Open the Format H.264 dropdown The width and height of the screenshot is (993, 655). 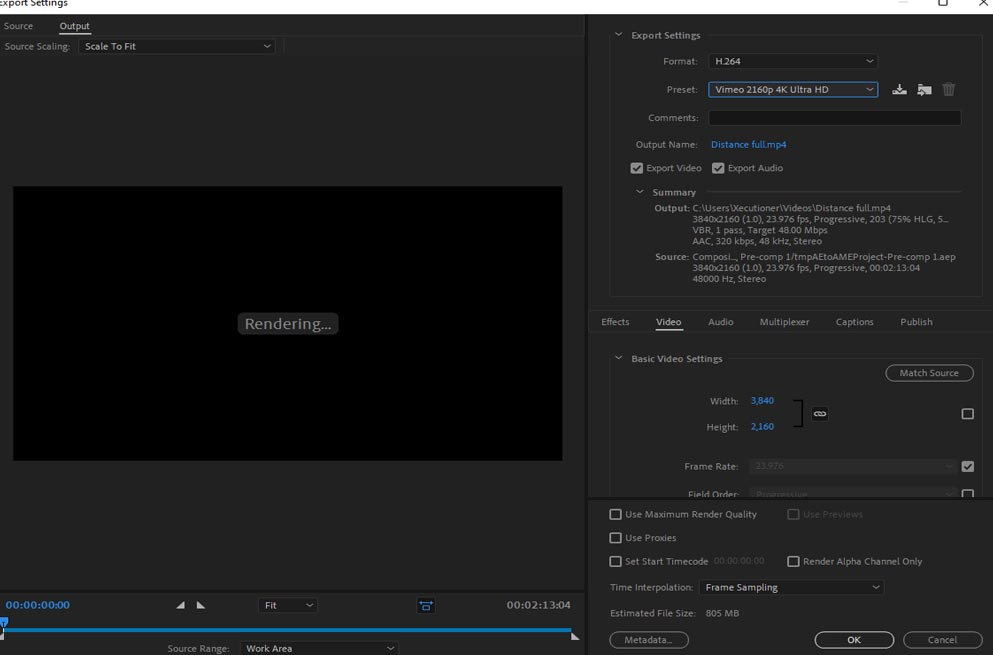click(x=793, y=61)
